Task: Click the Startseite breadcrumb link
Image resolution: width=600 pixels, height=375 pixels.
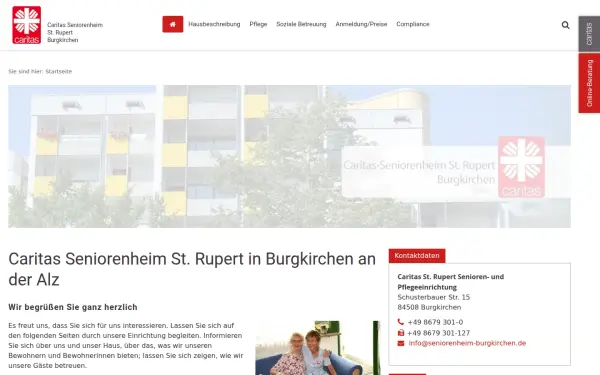Action: pos(59,72)
